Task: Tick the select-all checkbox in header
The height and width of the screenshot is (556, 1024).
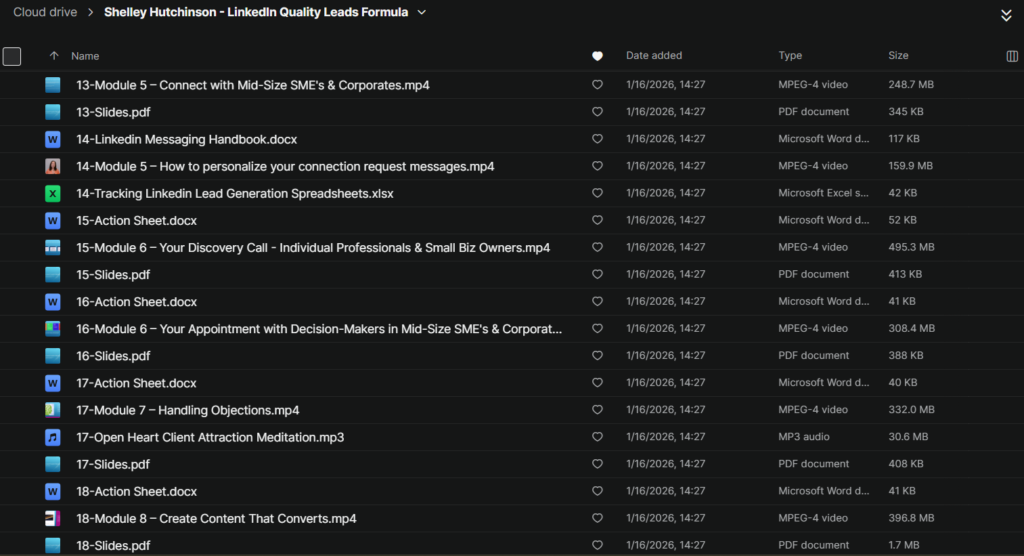Action: click(x=12, y=56)
